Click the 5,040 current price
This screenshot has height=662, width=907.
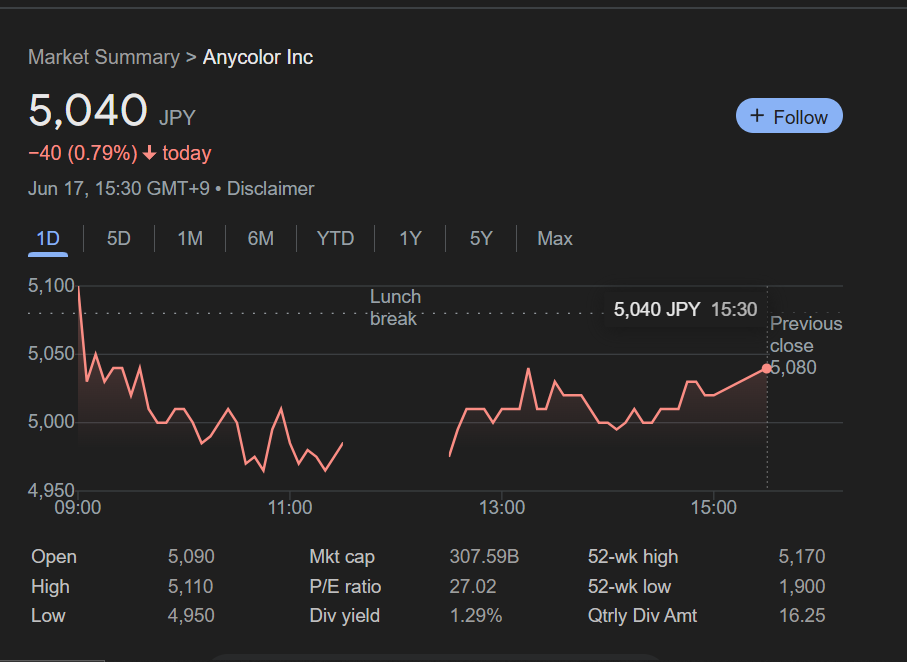click(88, 109)
